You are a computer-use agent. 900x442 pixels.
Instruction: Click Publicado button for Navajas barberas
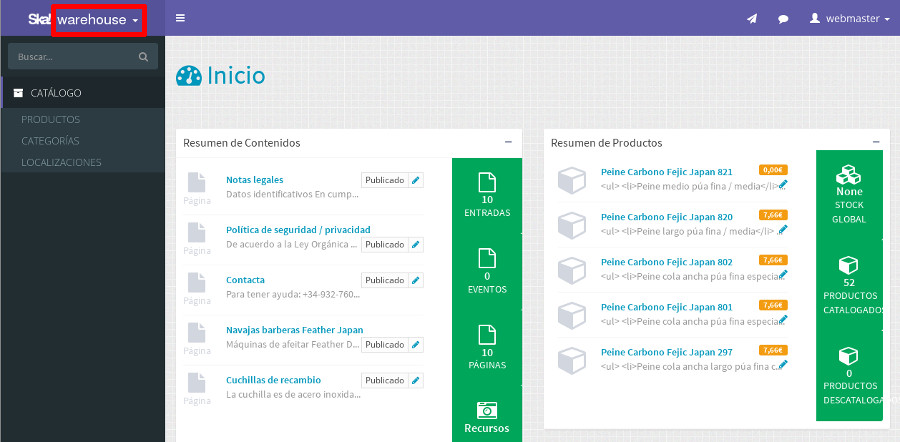click(x=385, y=345)
